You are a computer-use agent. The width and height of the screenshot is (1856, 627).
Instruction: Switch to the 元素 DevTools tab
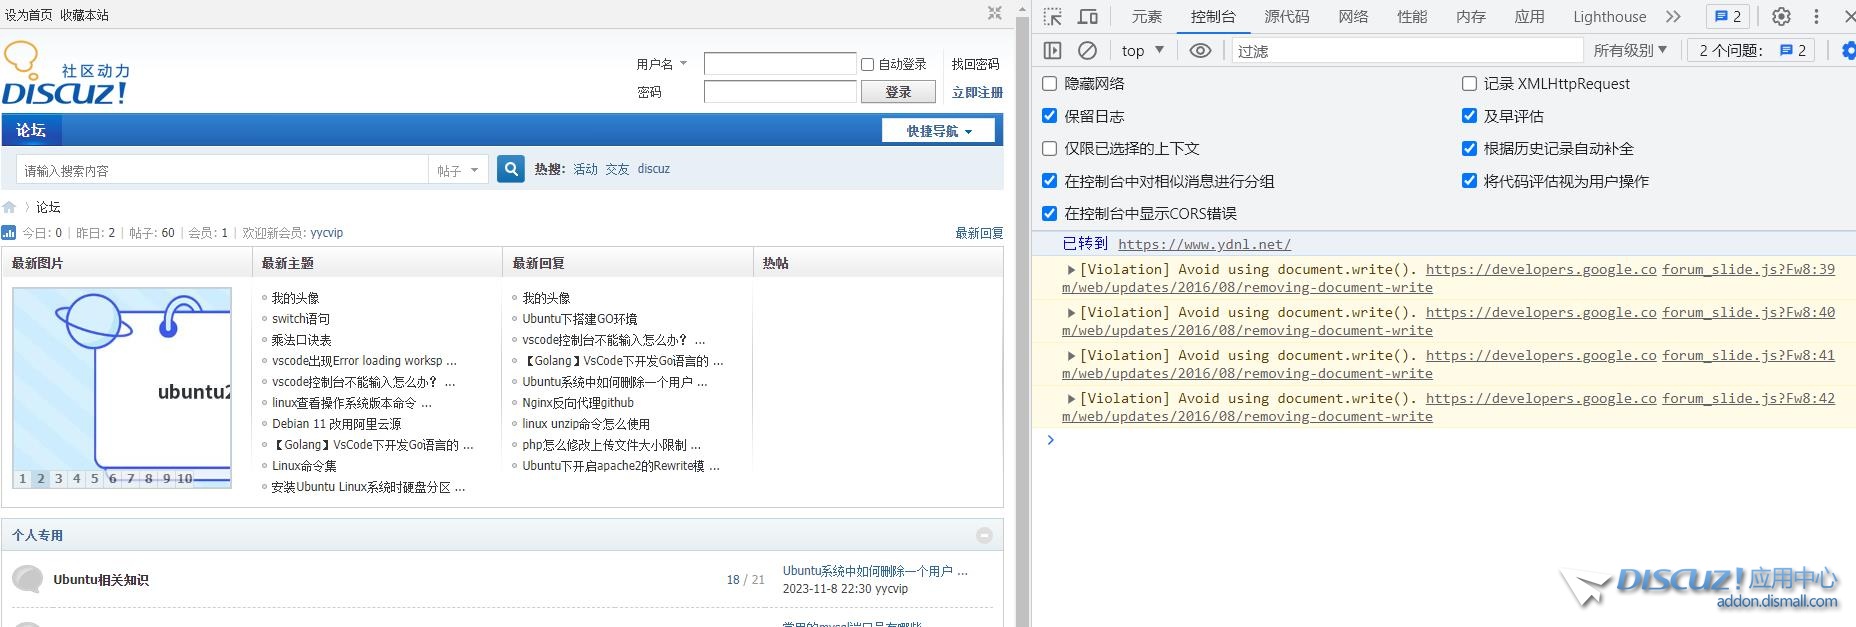(1146, 17)
